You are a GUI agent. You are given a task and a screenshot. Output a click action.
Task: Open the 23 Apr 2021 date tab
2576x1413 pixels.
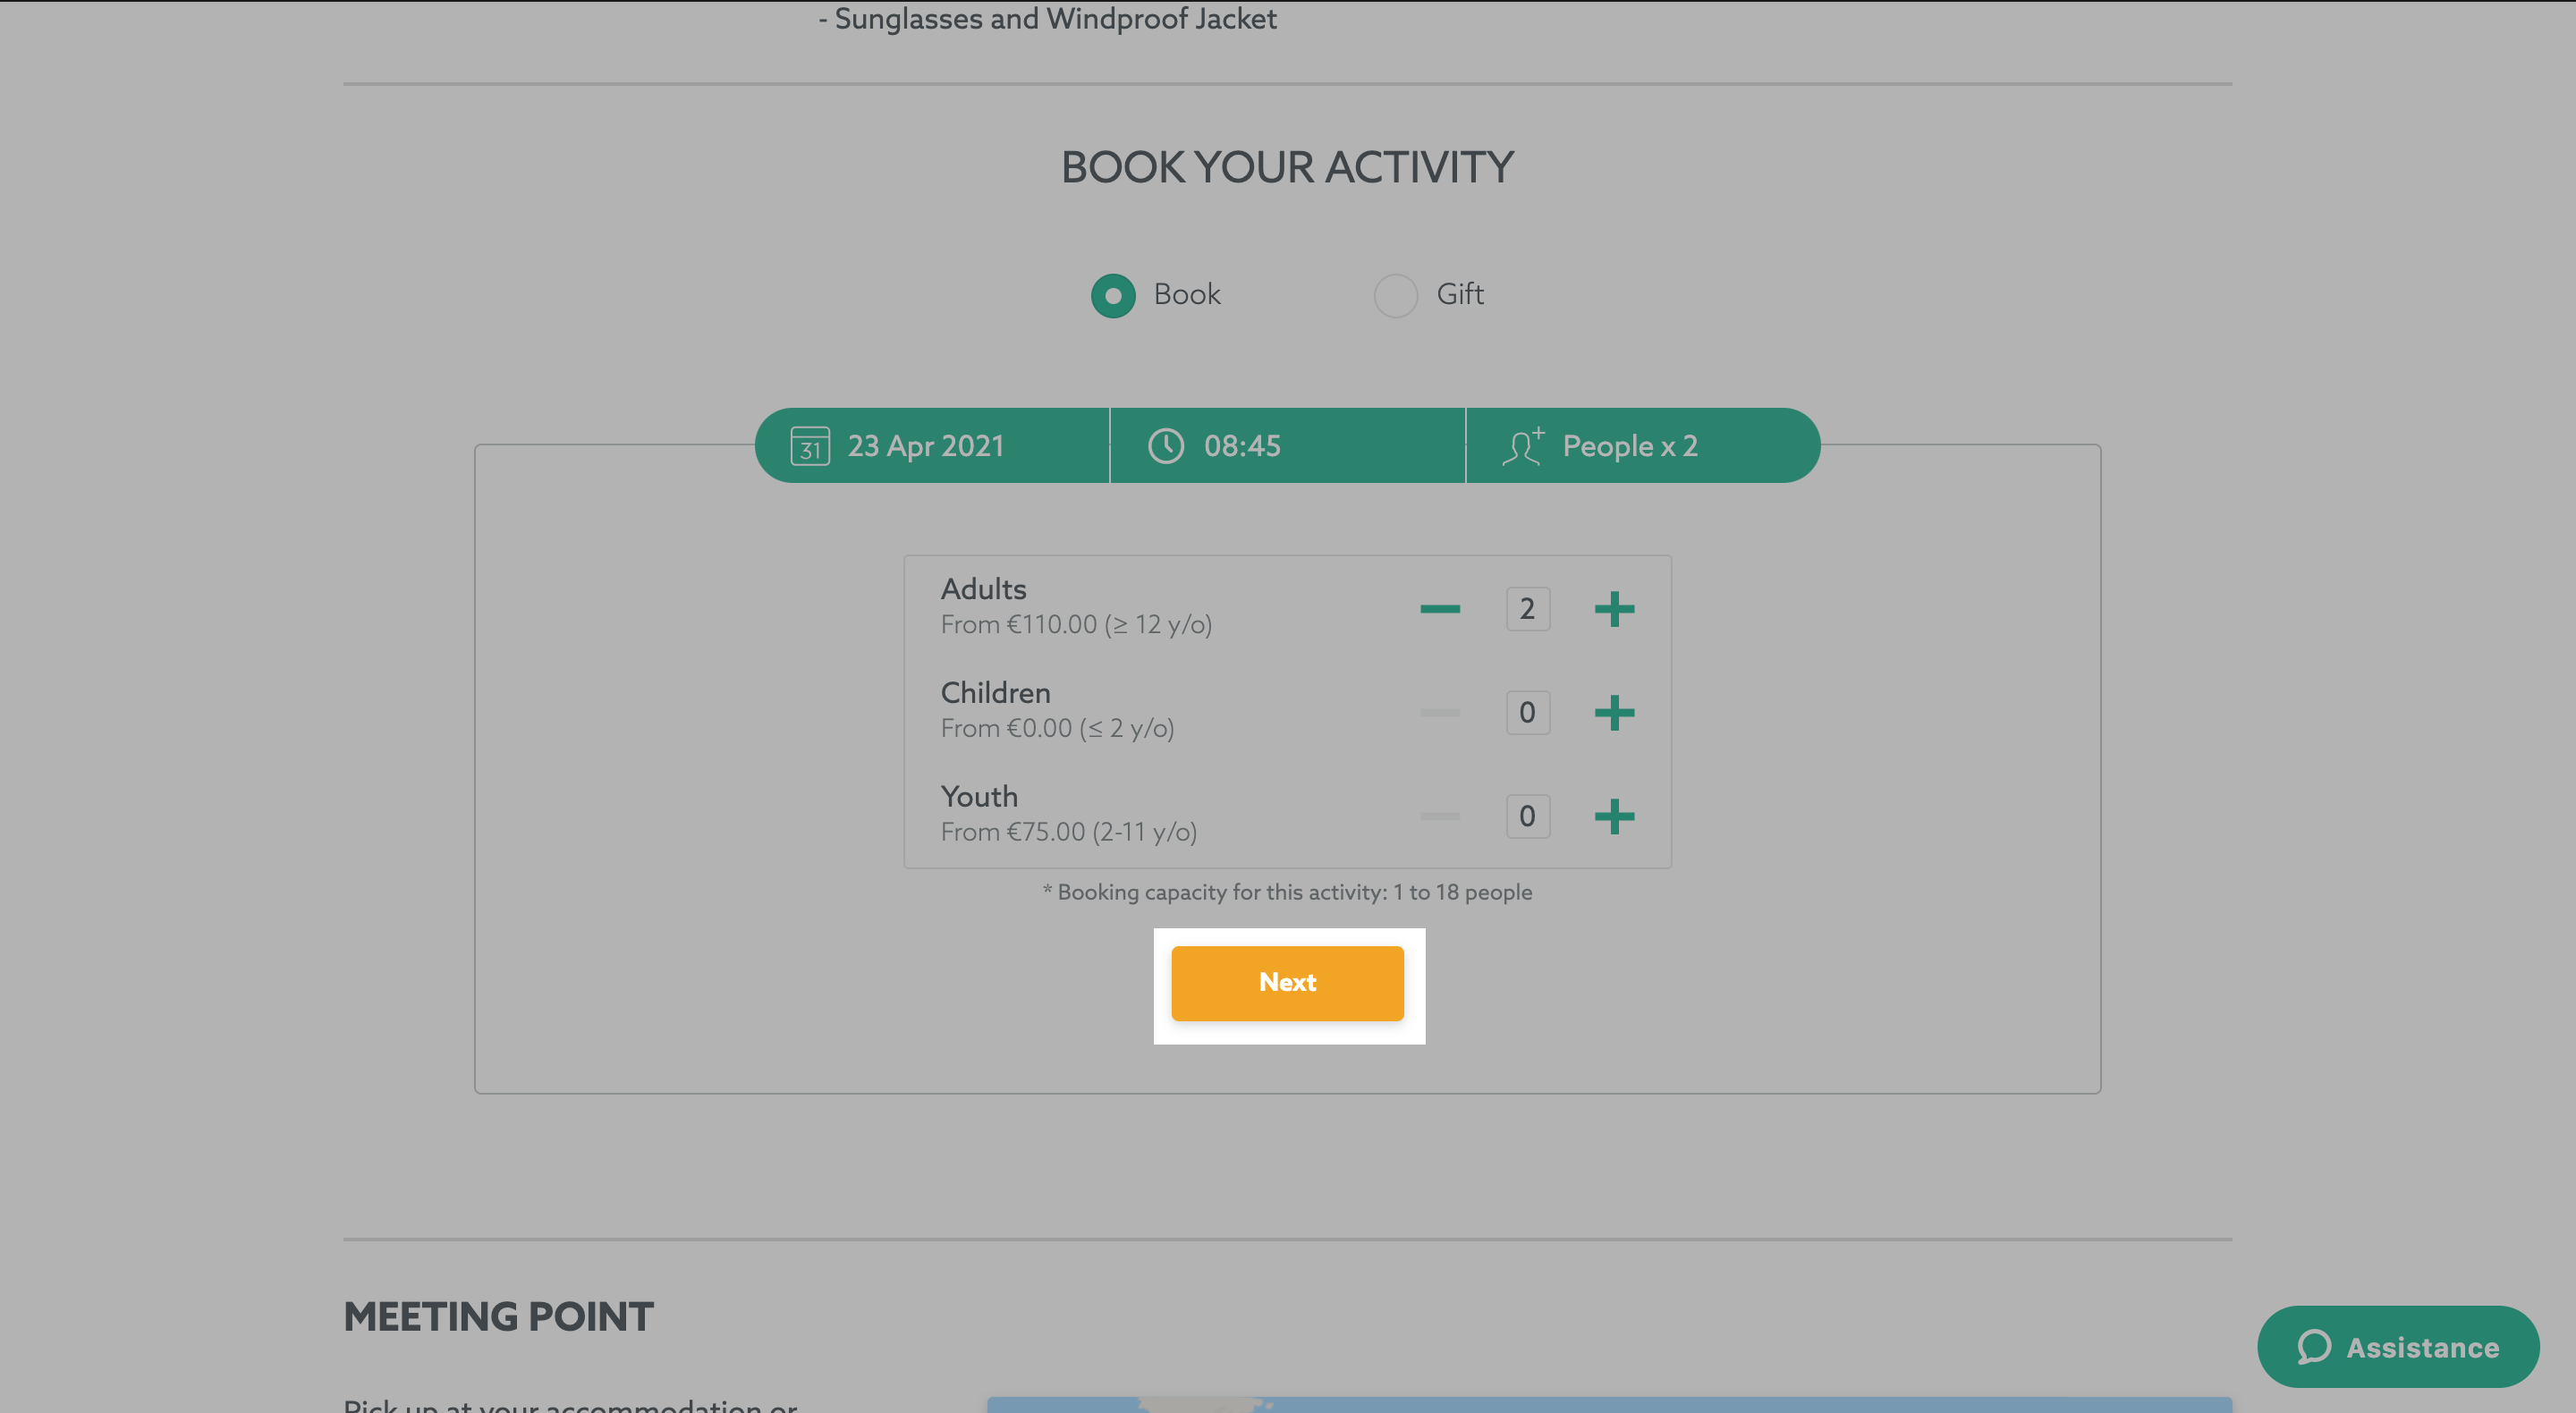point(932,446)
